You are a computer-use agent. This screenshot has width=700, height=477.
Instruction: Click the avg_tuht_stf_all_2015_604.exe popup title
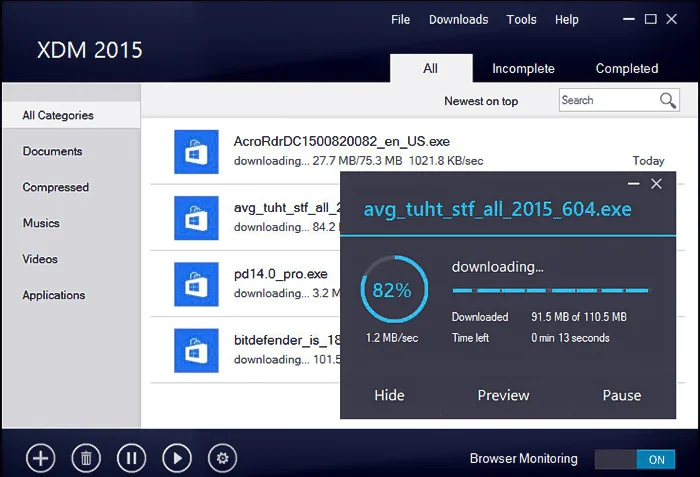(x=497, y=209)
